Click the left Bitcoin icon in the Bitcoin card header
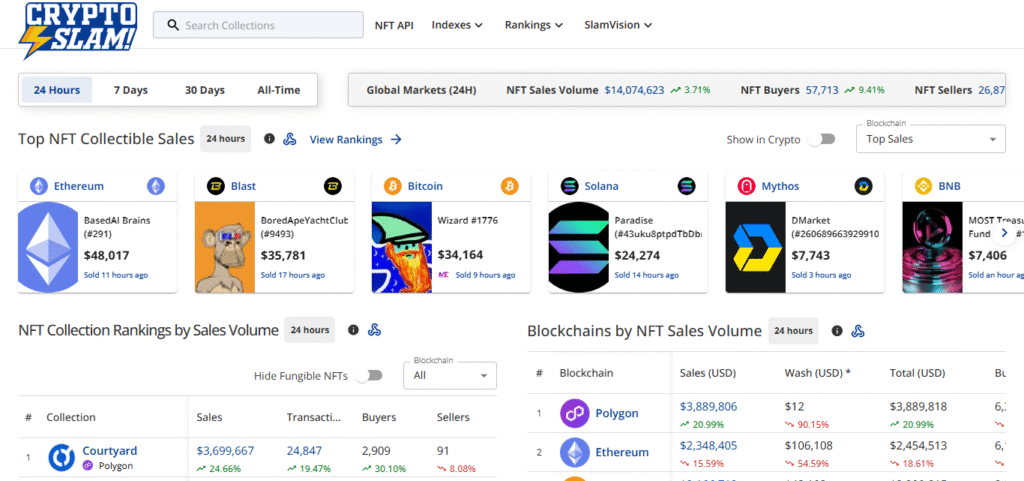1024x481 pixels. [392, 186]
